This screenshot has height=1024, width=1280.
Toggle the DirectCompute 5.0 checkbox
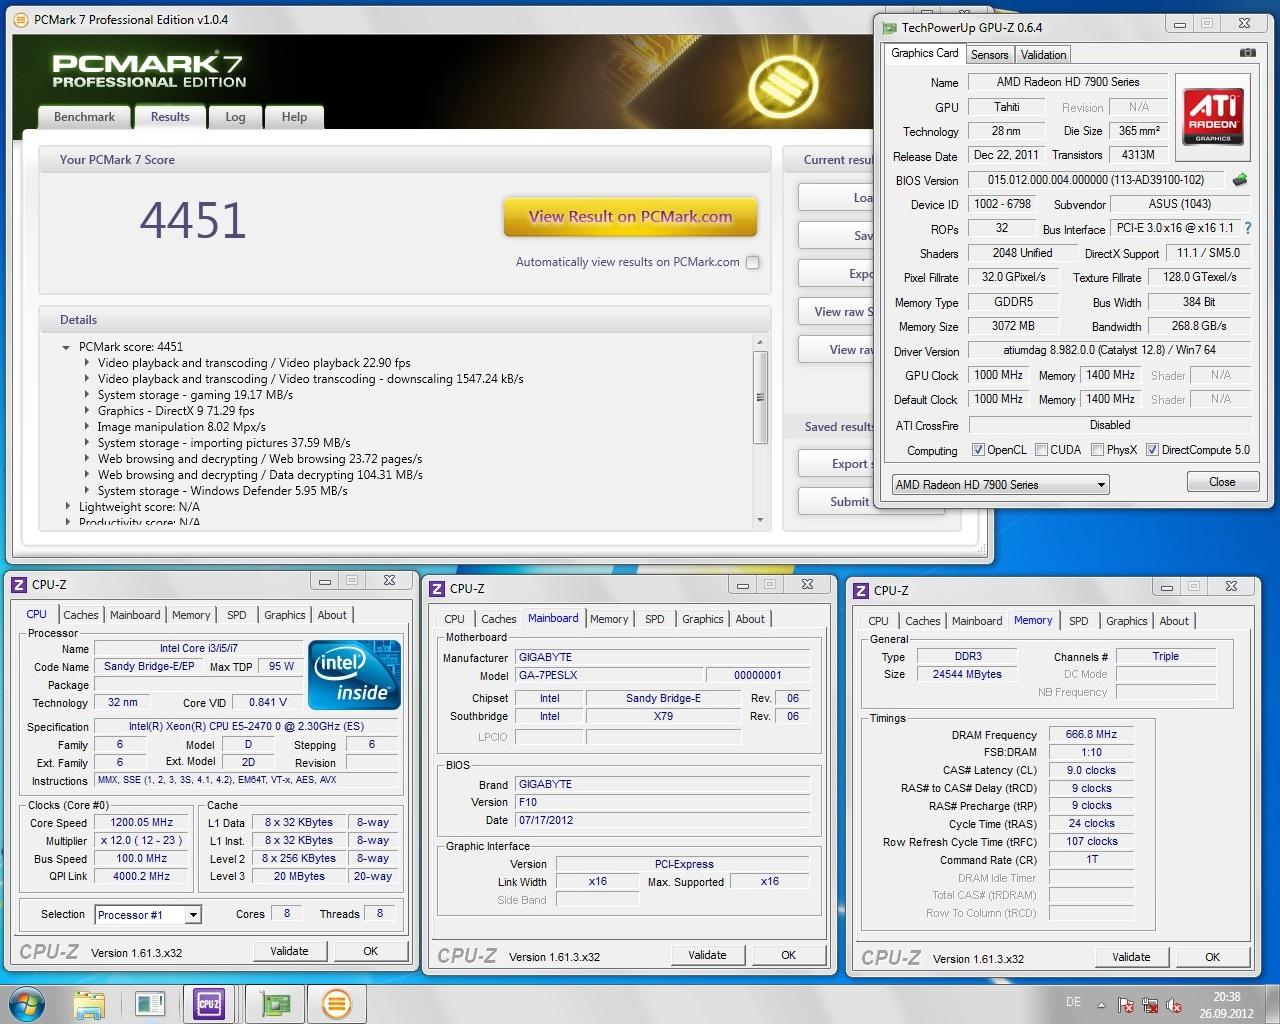(1152, 450)
